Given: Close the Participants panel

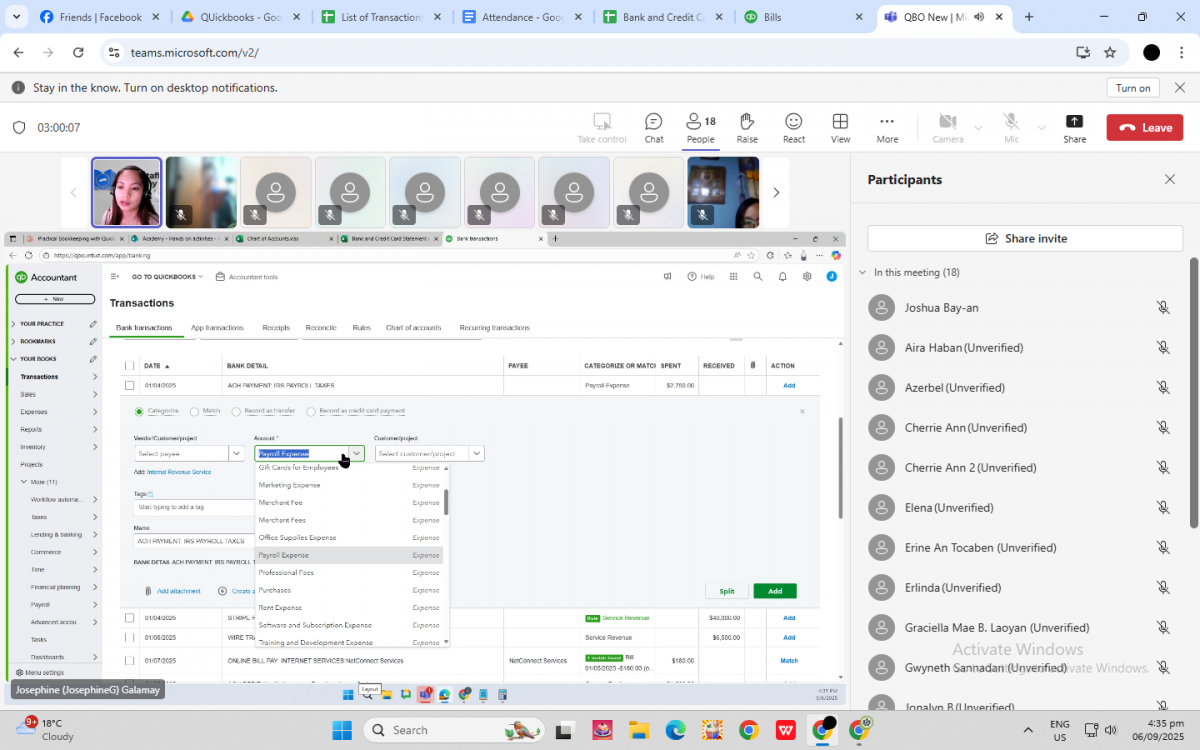Looking at the screenshot, I should tap(1170, 180).
